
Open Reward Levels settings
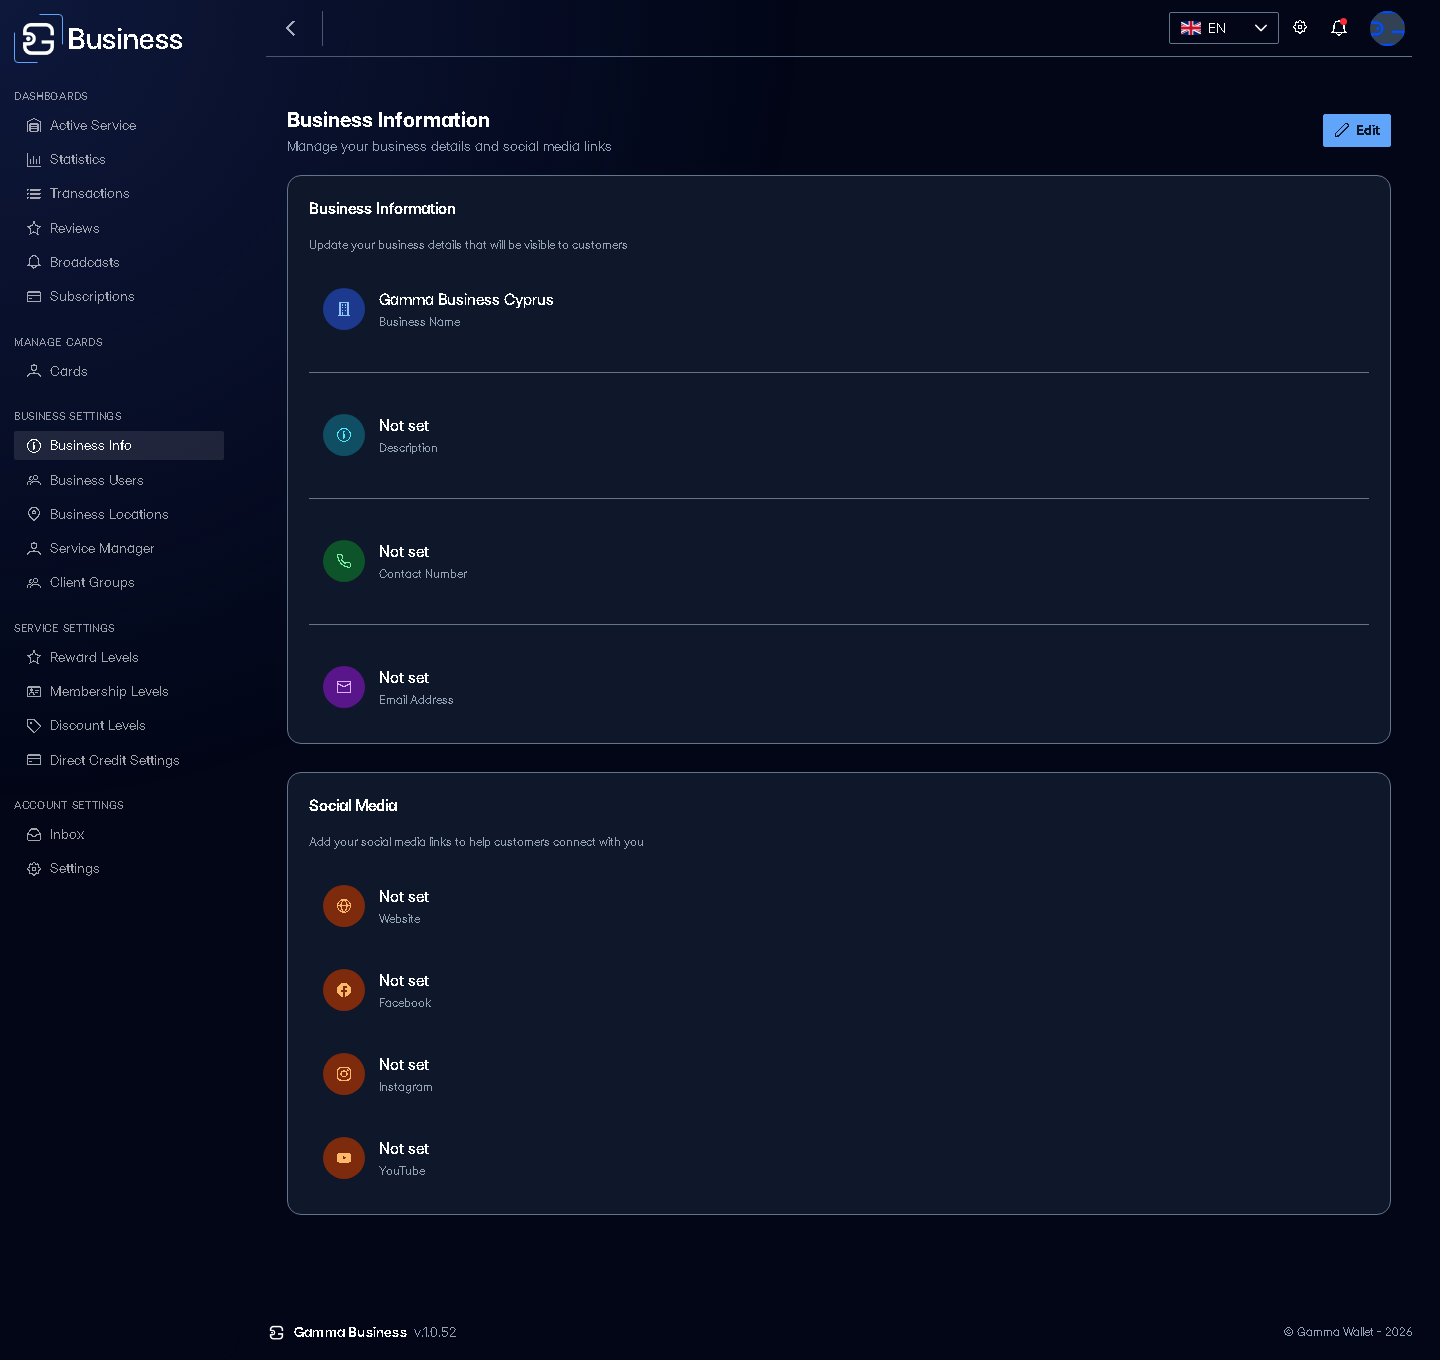click(119, 657)
